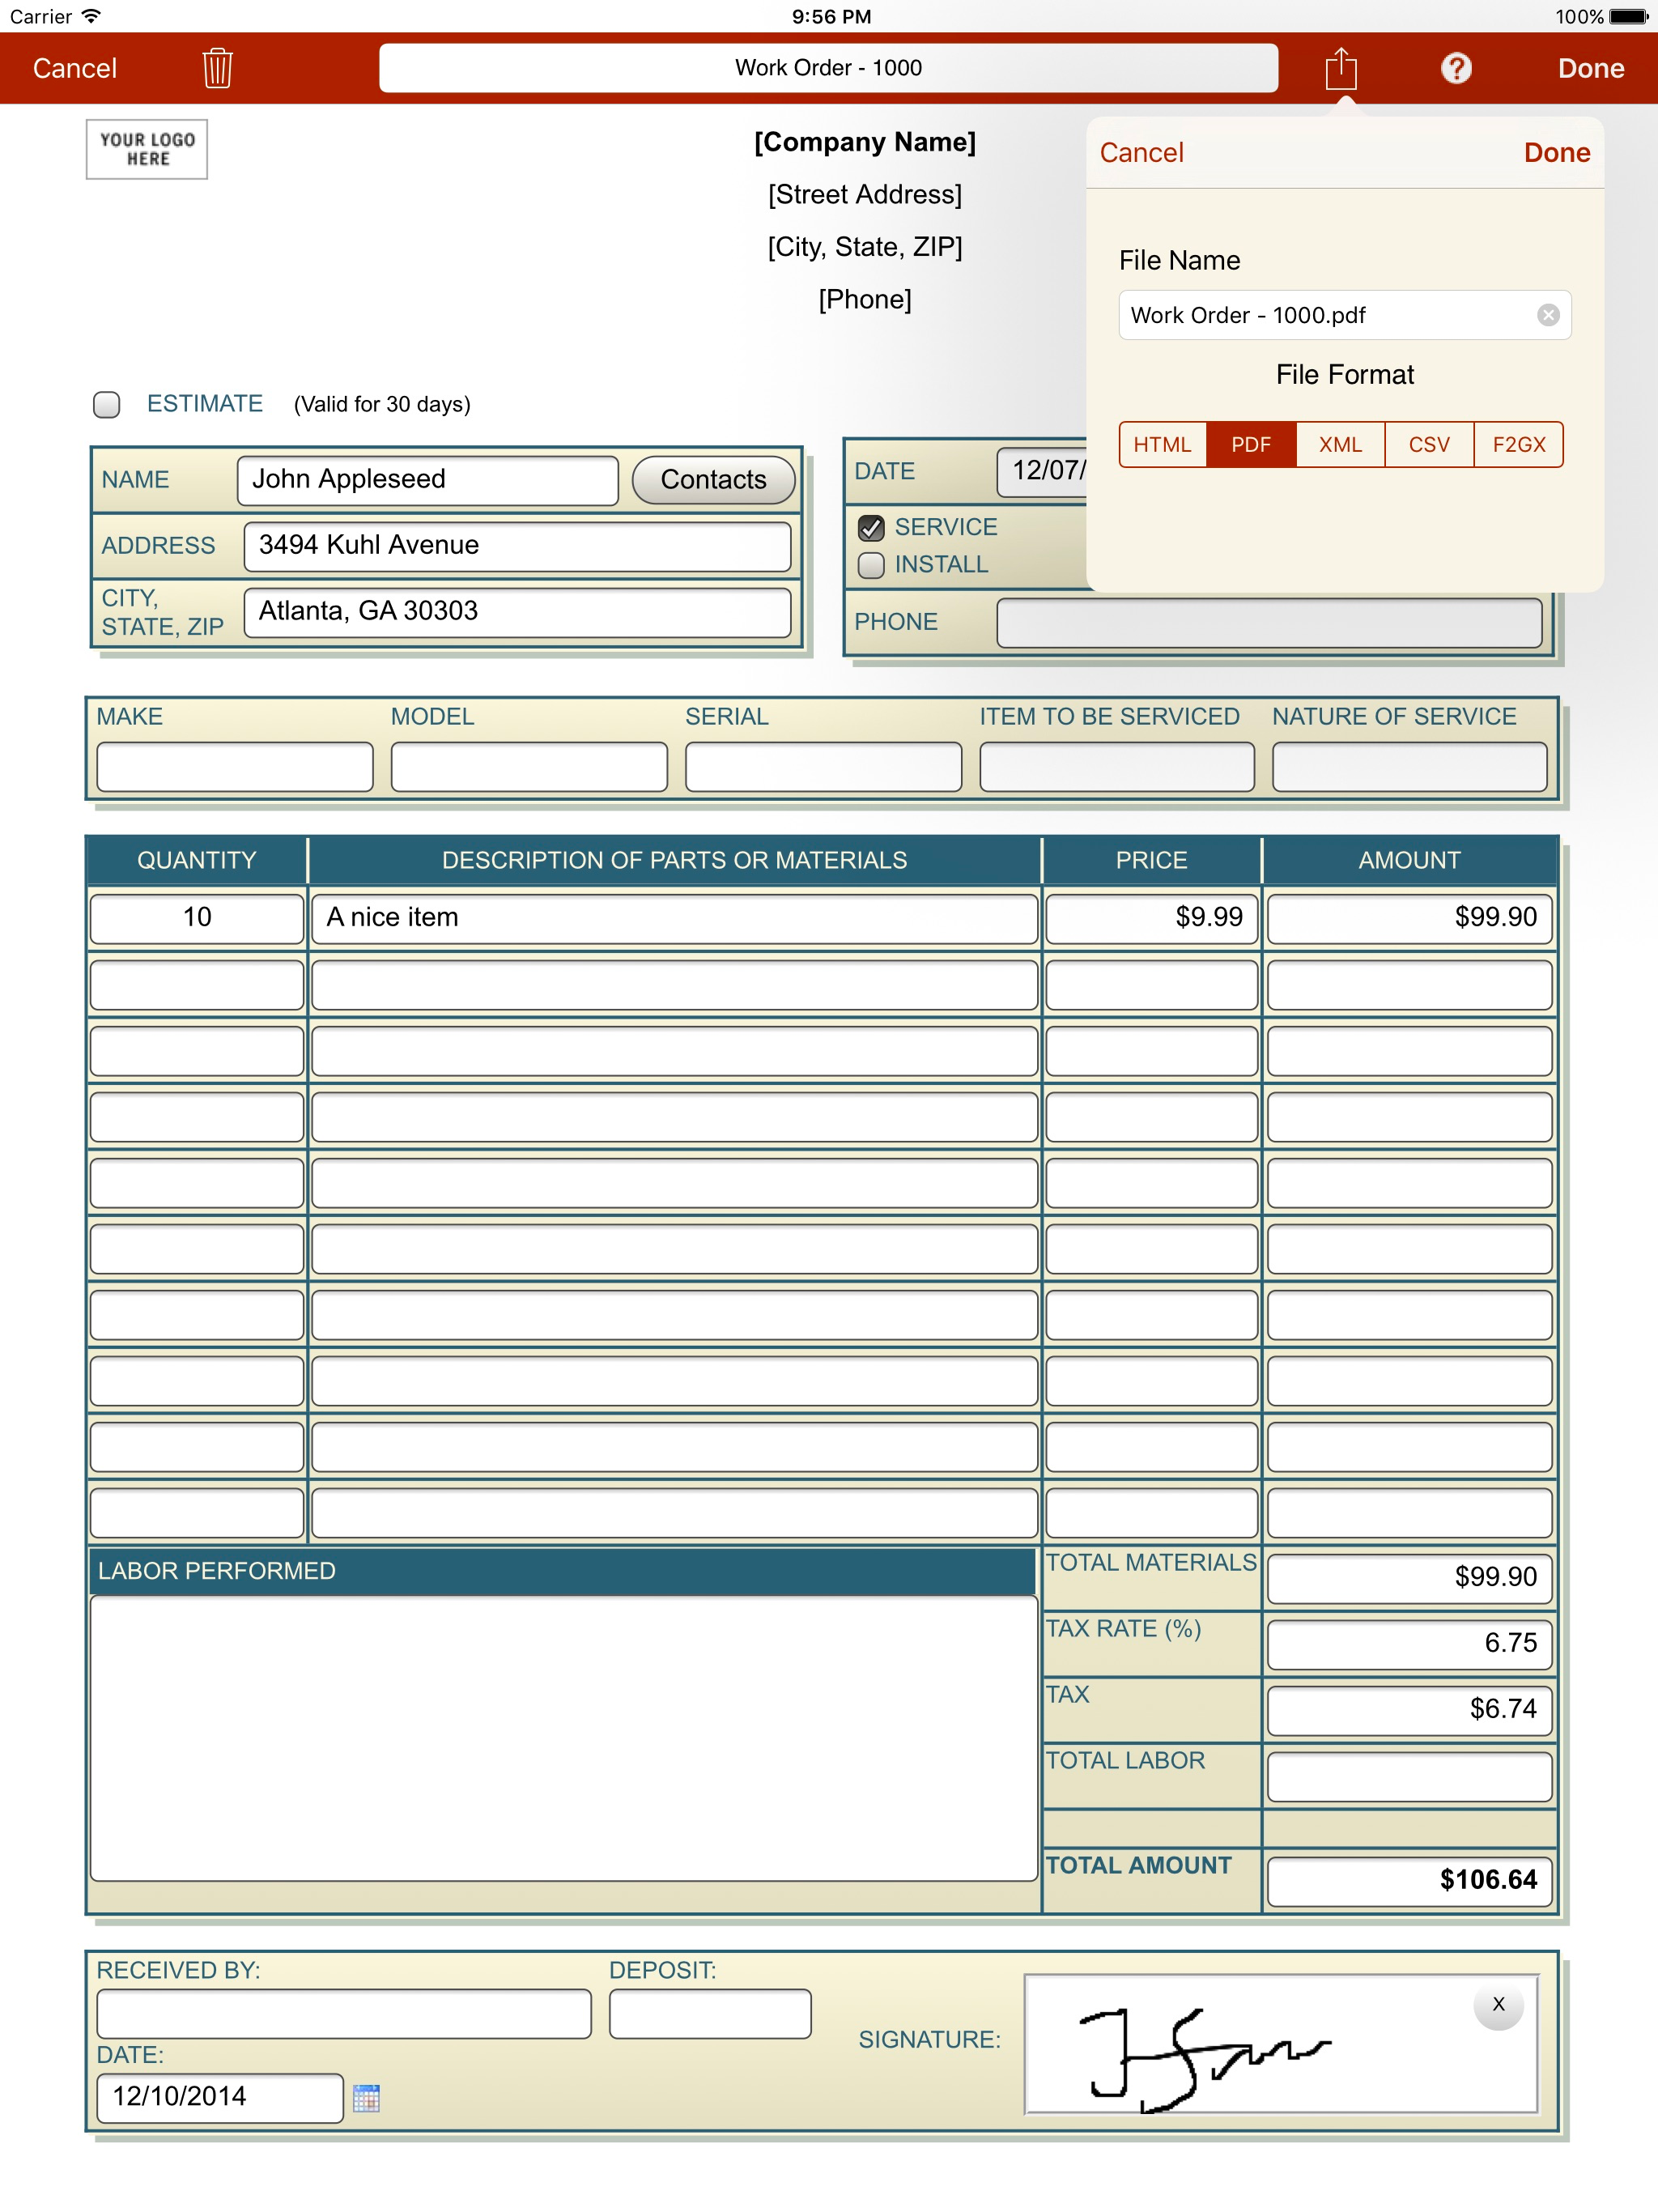Clear the file name text field
This screenshot has width=1658, height=2212.
coord(1547,315)
